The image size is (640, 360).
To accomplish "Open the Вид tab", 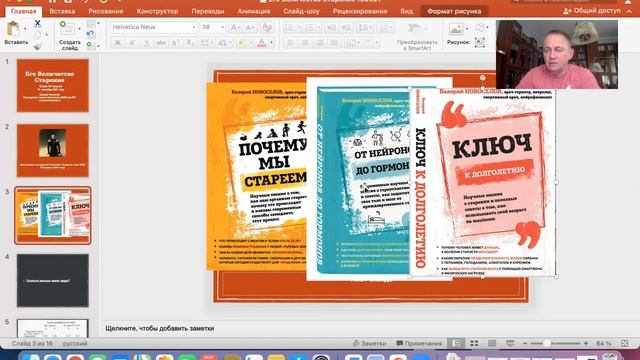I will [406, 11].
